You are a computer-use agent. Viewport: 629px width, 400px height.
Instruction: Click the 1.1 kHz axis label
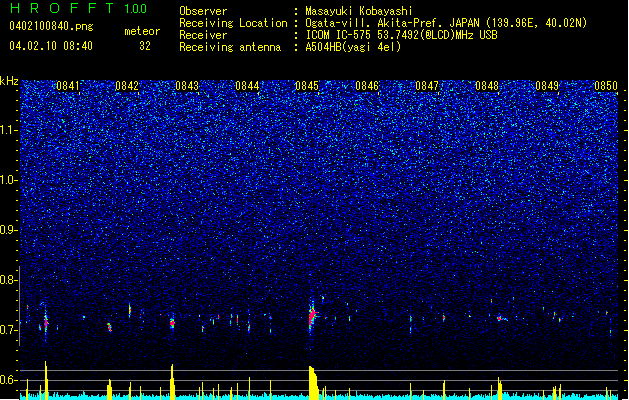click(8, 130)
